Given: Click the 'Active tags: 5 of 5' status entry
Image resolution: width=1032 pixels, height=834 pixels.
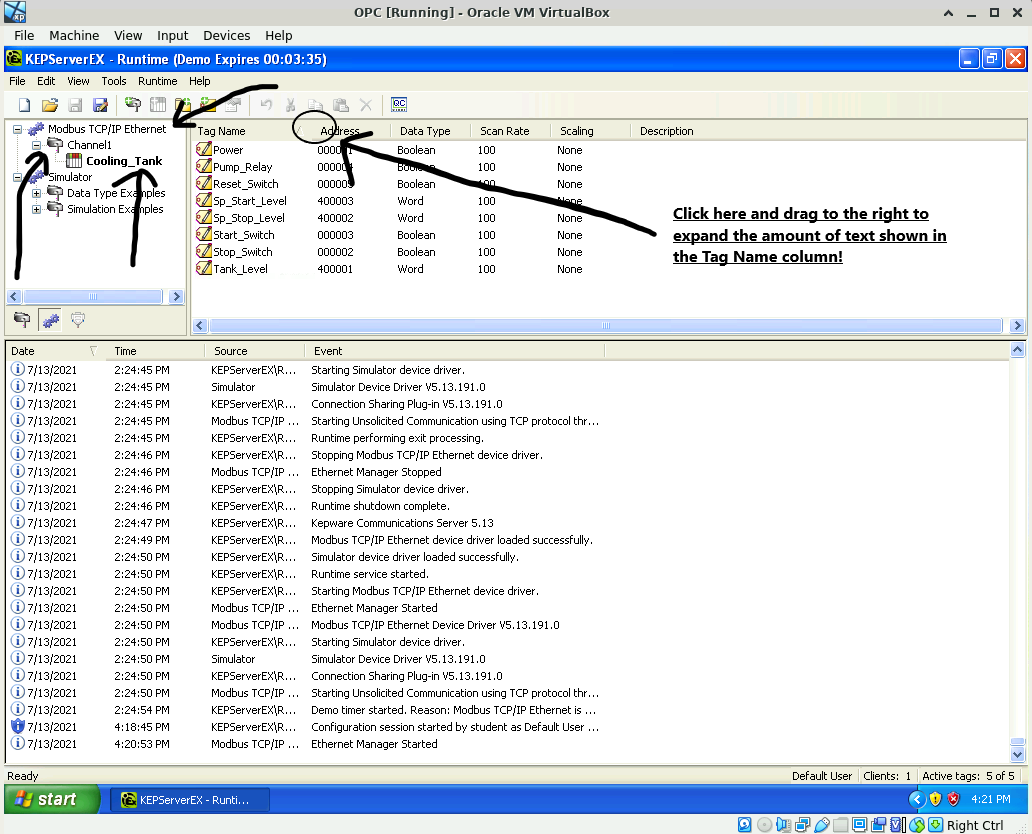Looking at the screenshot, I should pyautogui.click(x=968, y=776).
